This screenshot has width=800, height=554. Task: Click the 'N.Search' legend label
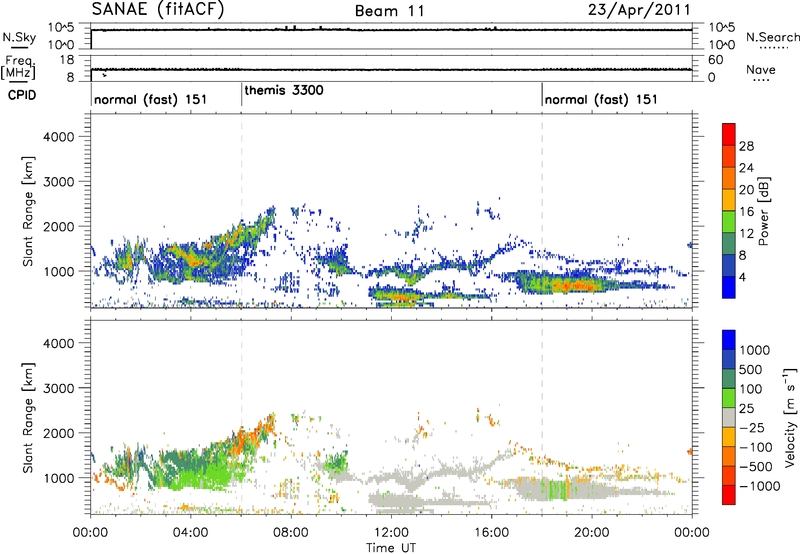coord(772,37)
